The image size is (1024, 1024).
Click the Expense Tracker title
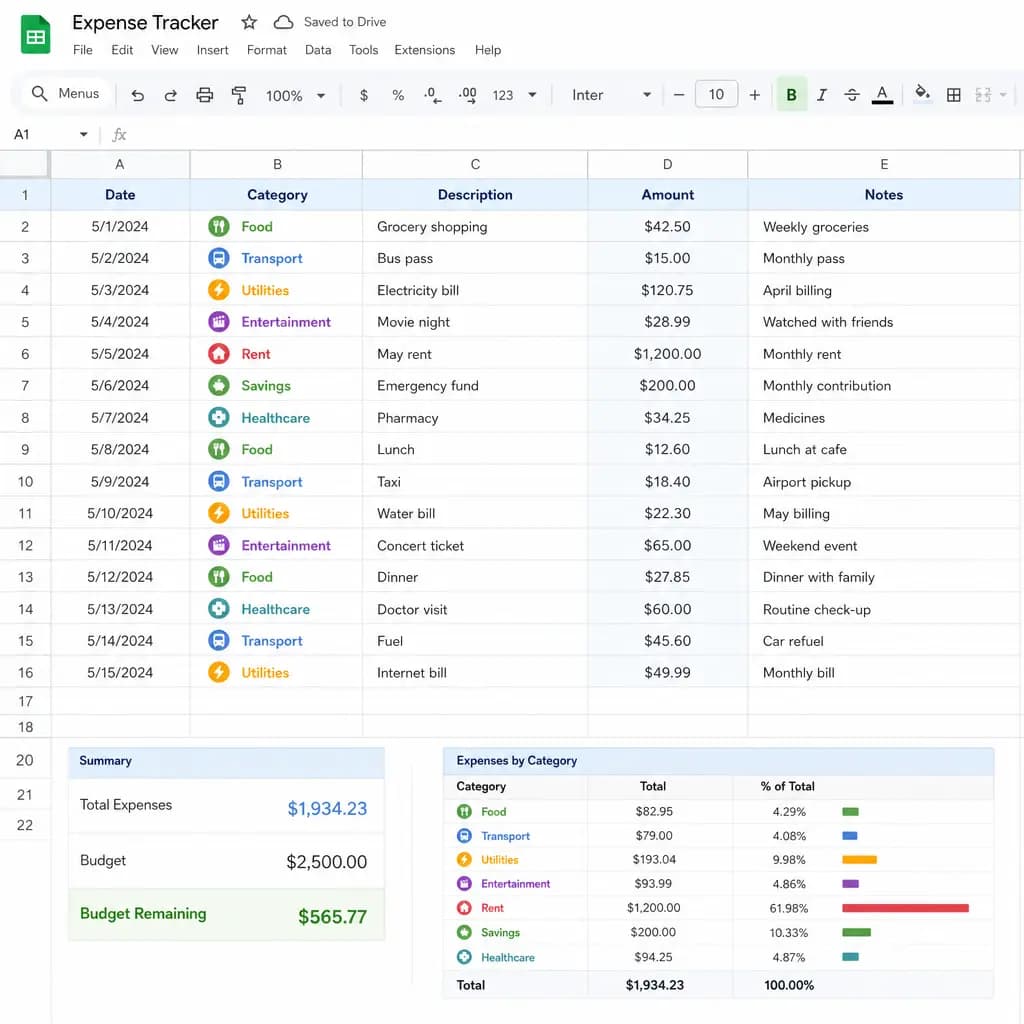coord(145,23)
